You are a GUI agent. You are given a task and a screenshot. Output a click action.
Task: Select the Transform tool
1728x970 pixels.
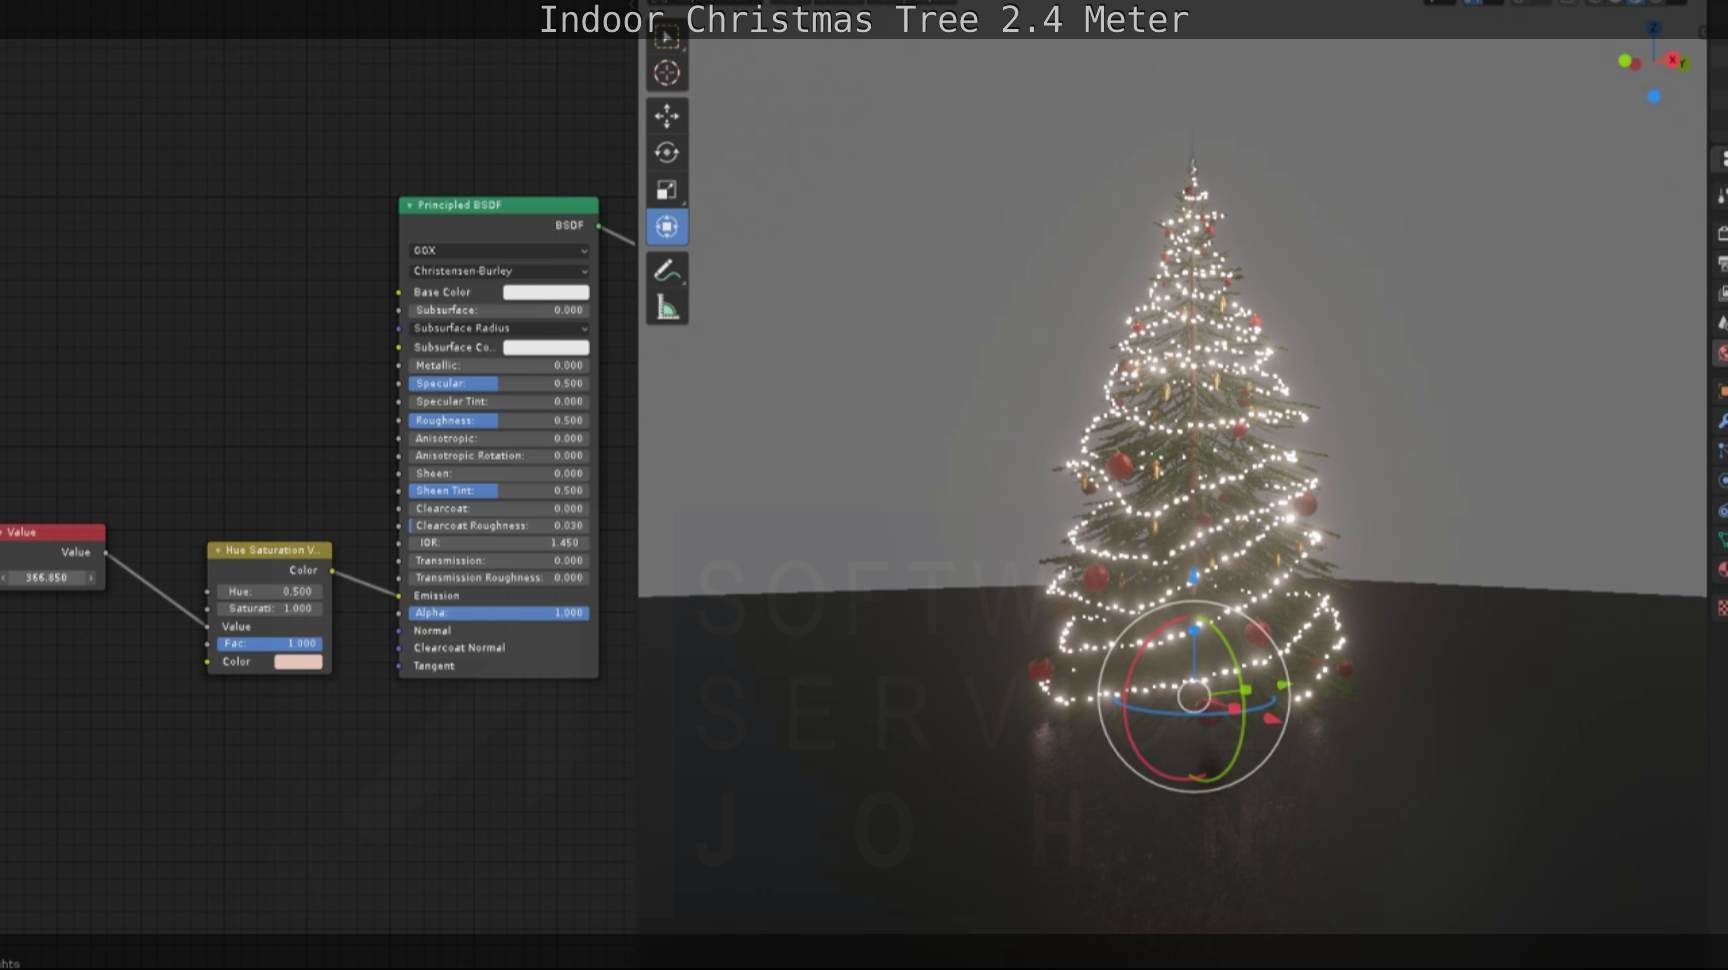click(667, 227)
